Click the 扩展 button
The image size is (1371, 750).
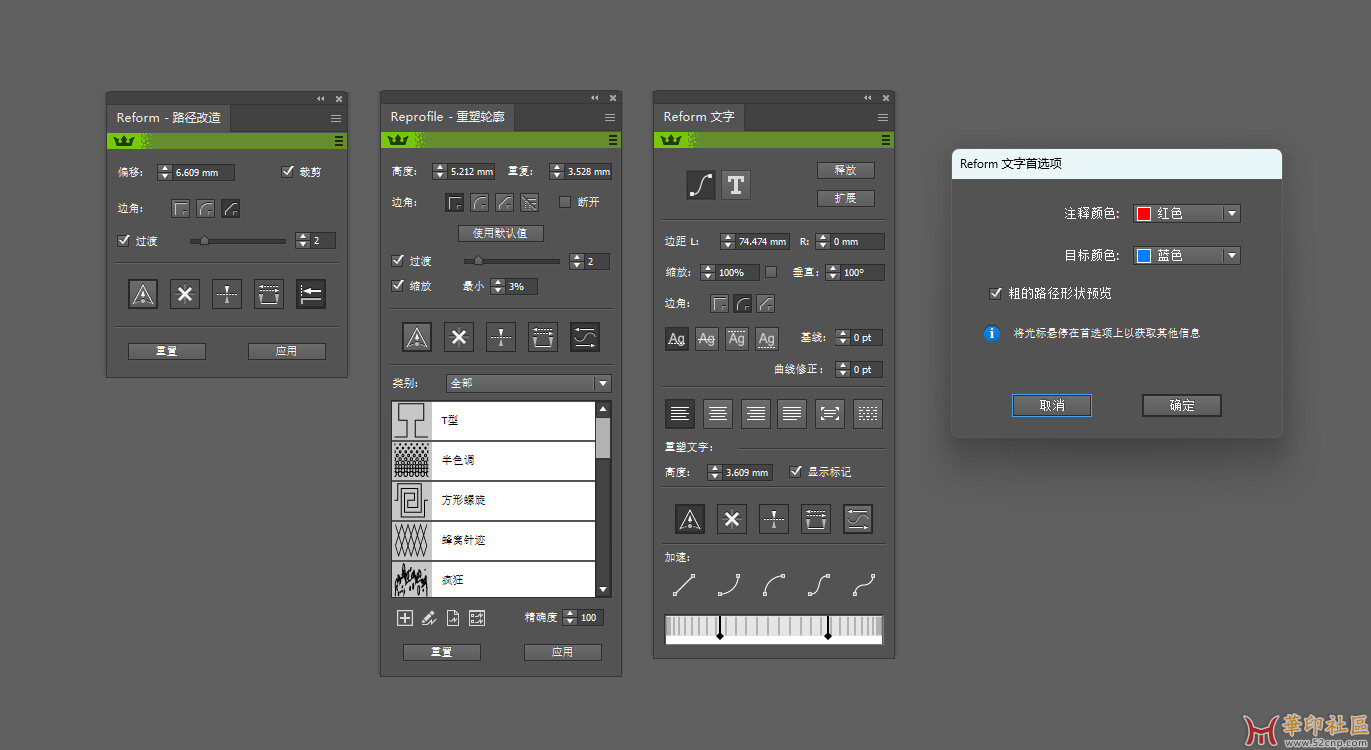[x=846, y=198]
